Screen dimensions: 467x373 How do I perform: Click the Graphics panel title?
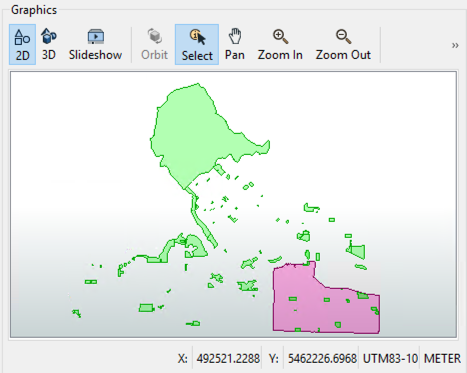point(34,10)
